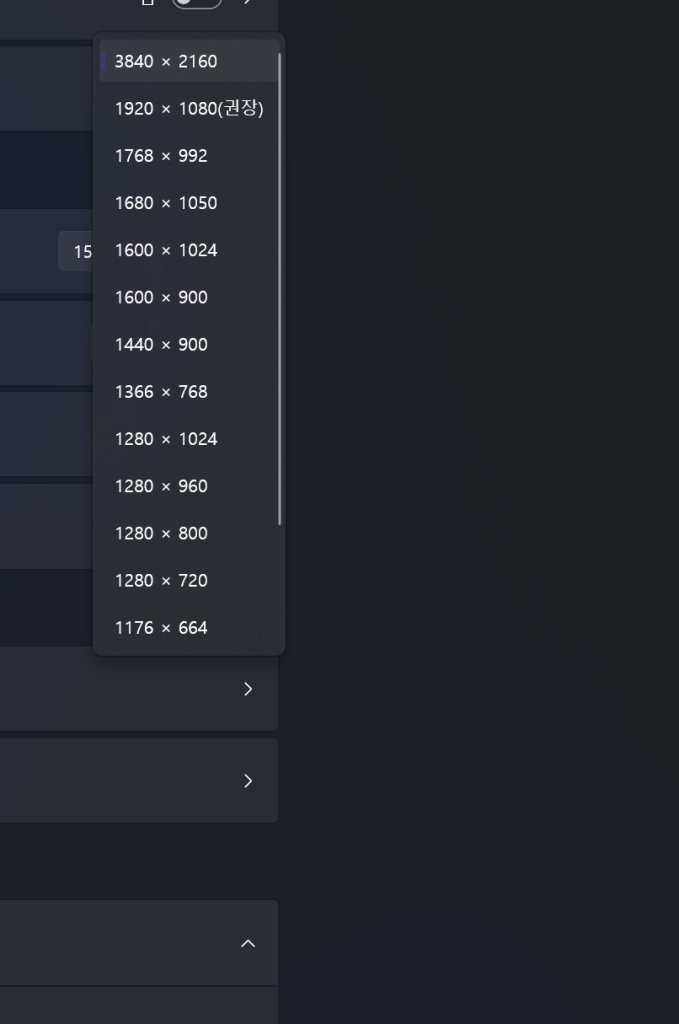Viewport: 679px width, 1024px height.
Task: Toggle the switch above the resolution list
Action: pos(196,3)
